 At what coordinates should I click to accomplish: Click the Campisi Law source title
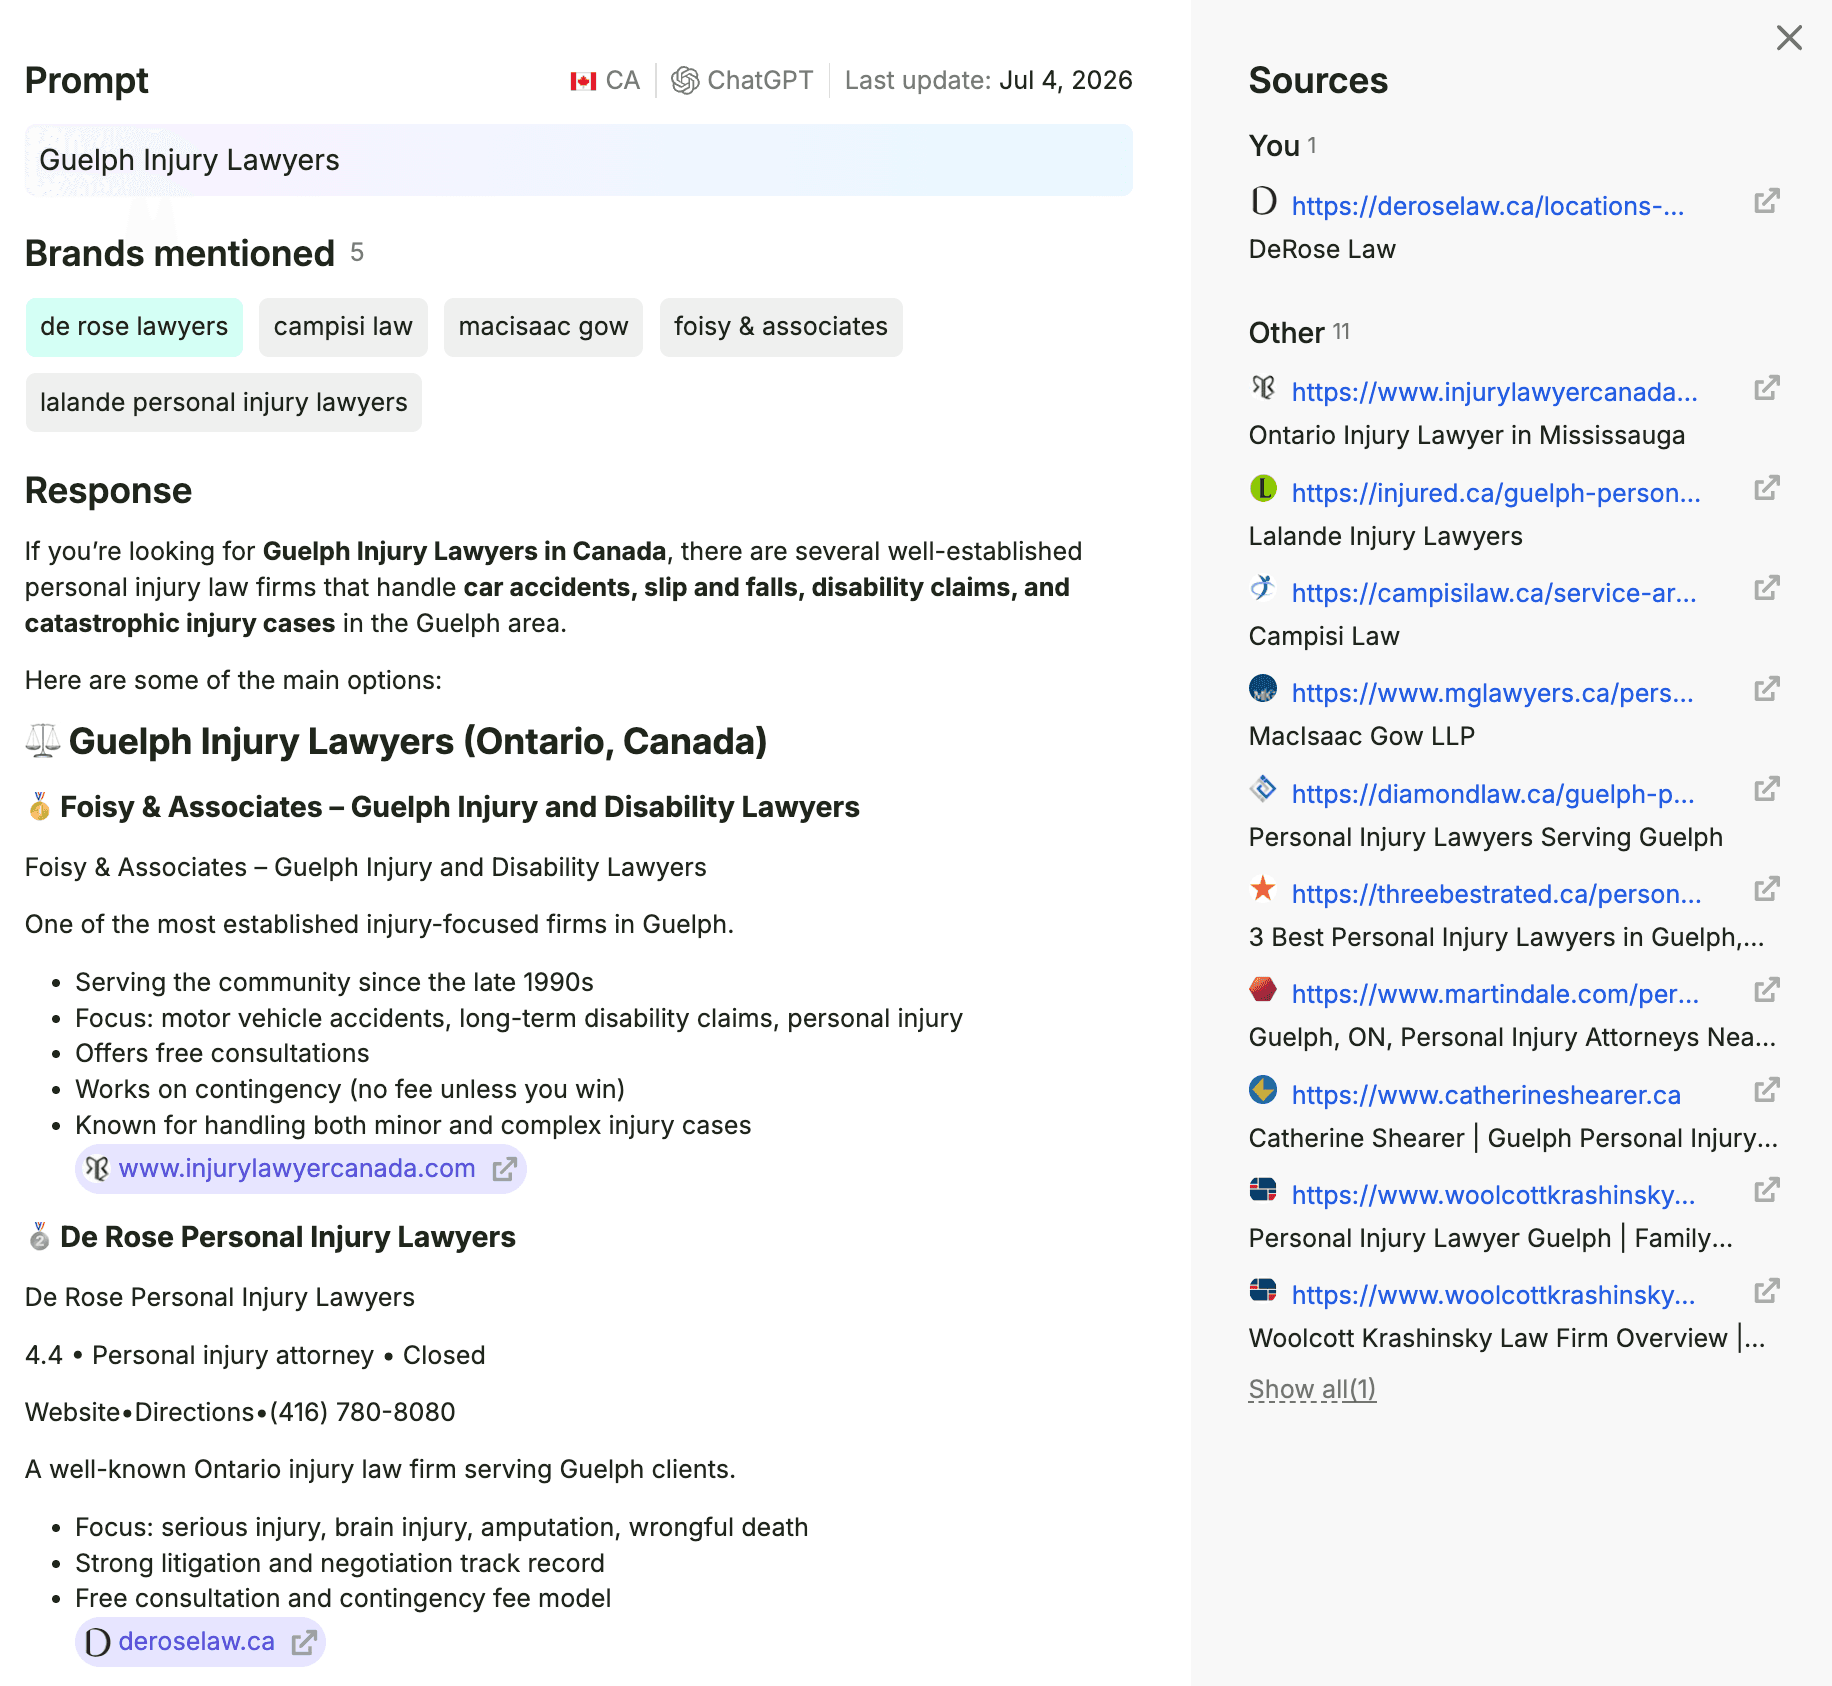pyautogui.click(x=1324, y=636)
